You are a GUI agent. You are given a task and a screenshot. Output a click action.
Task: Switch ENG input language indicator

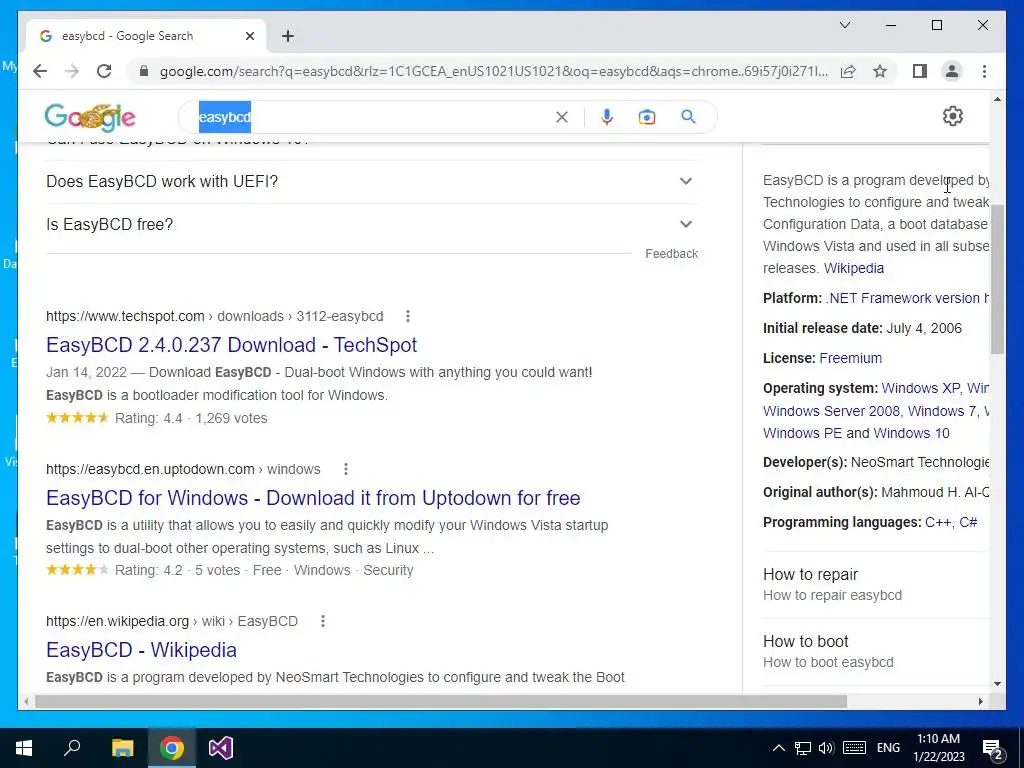888,748
